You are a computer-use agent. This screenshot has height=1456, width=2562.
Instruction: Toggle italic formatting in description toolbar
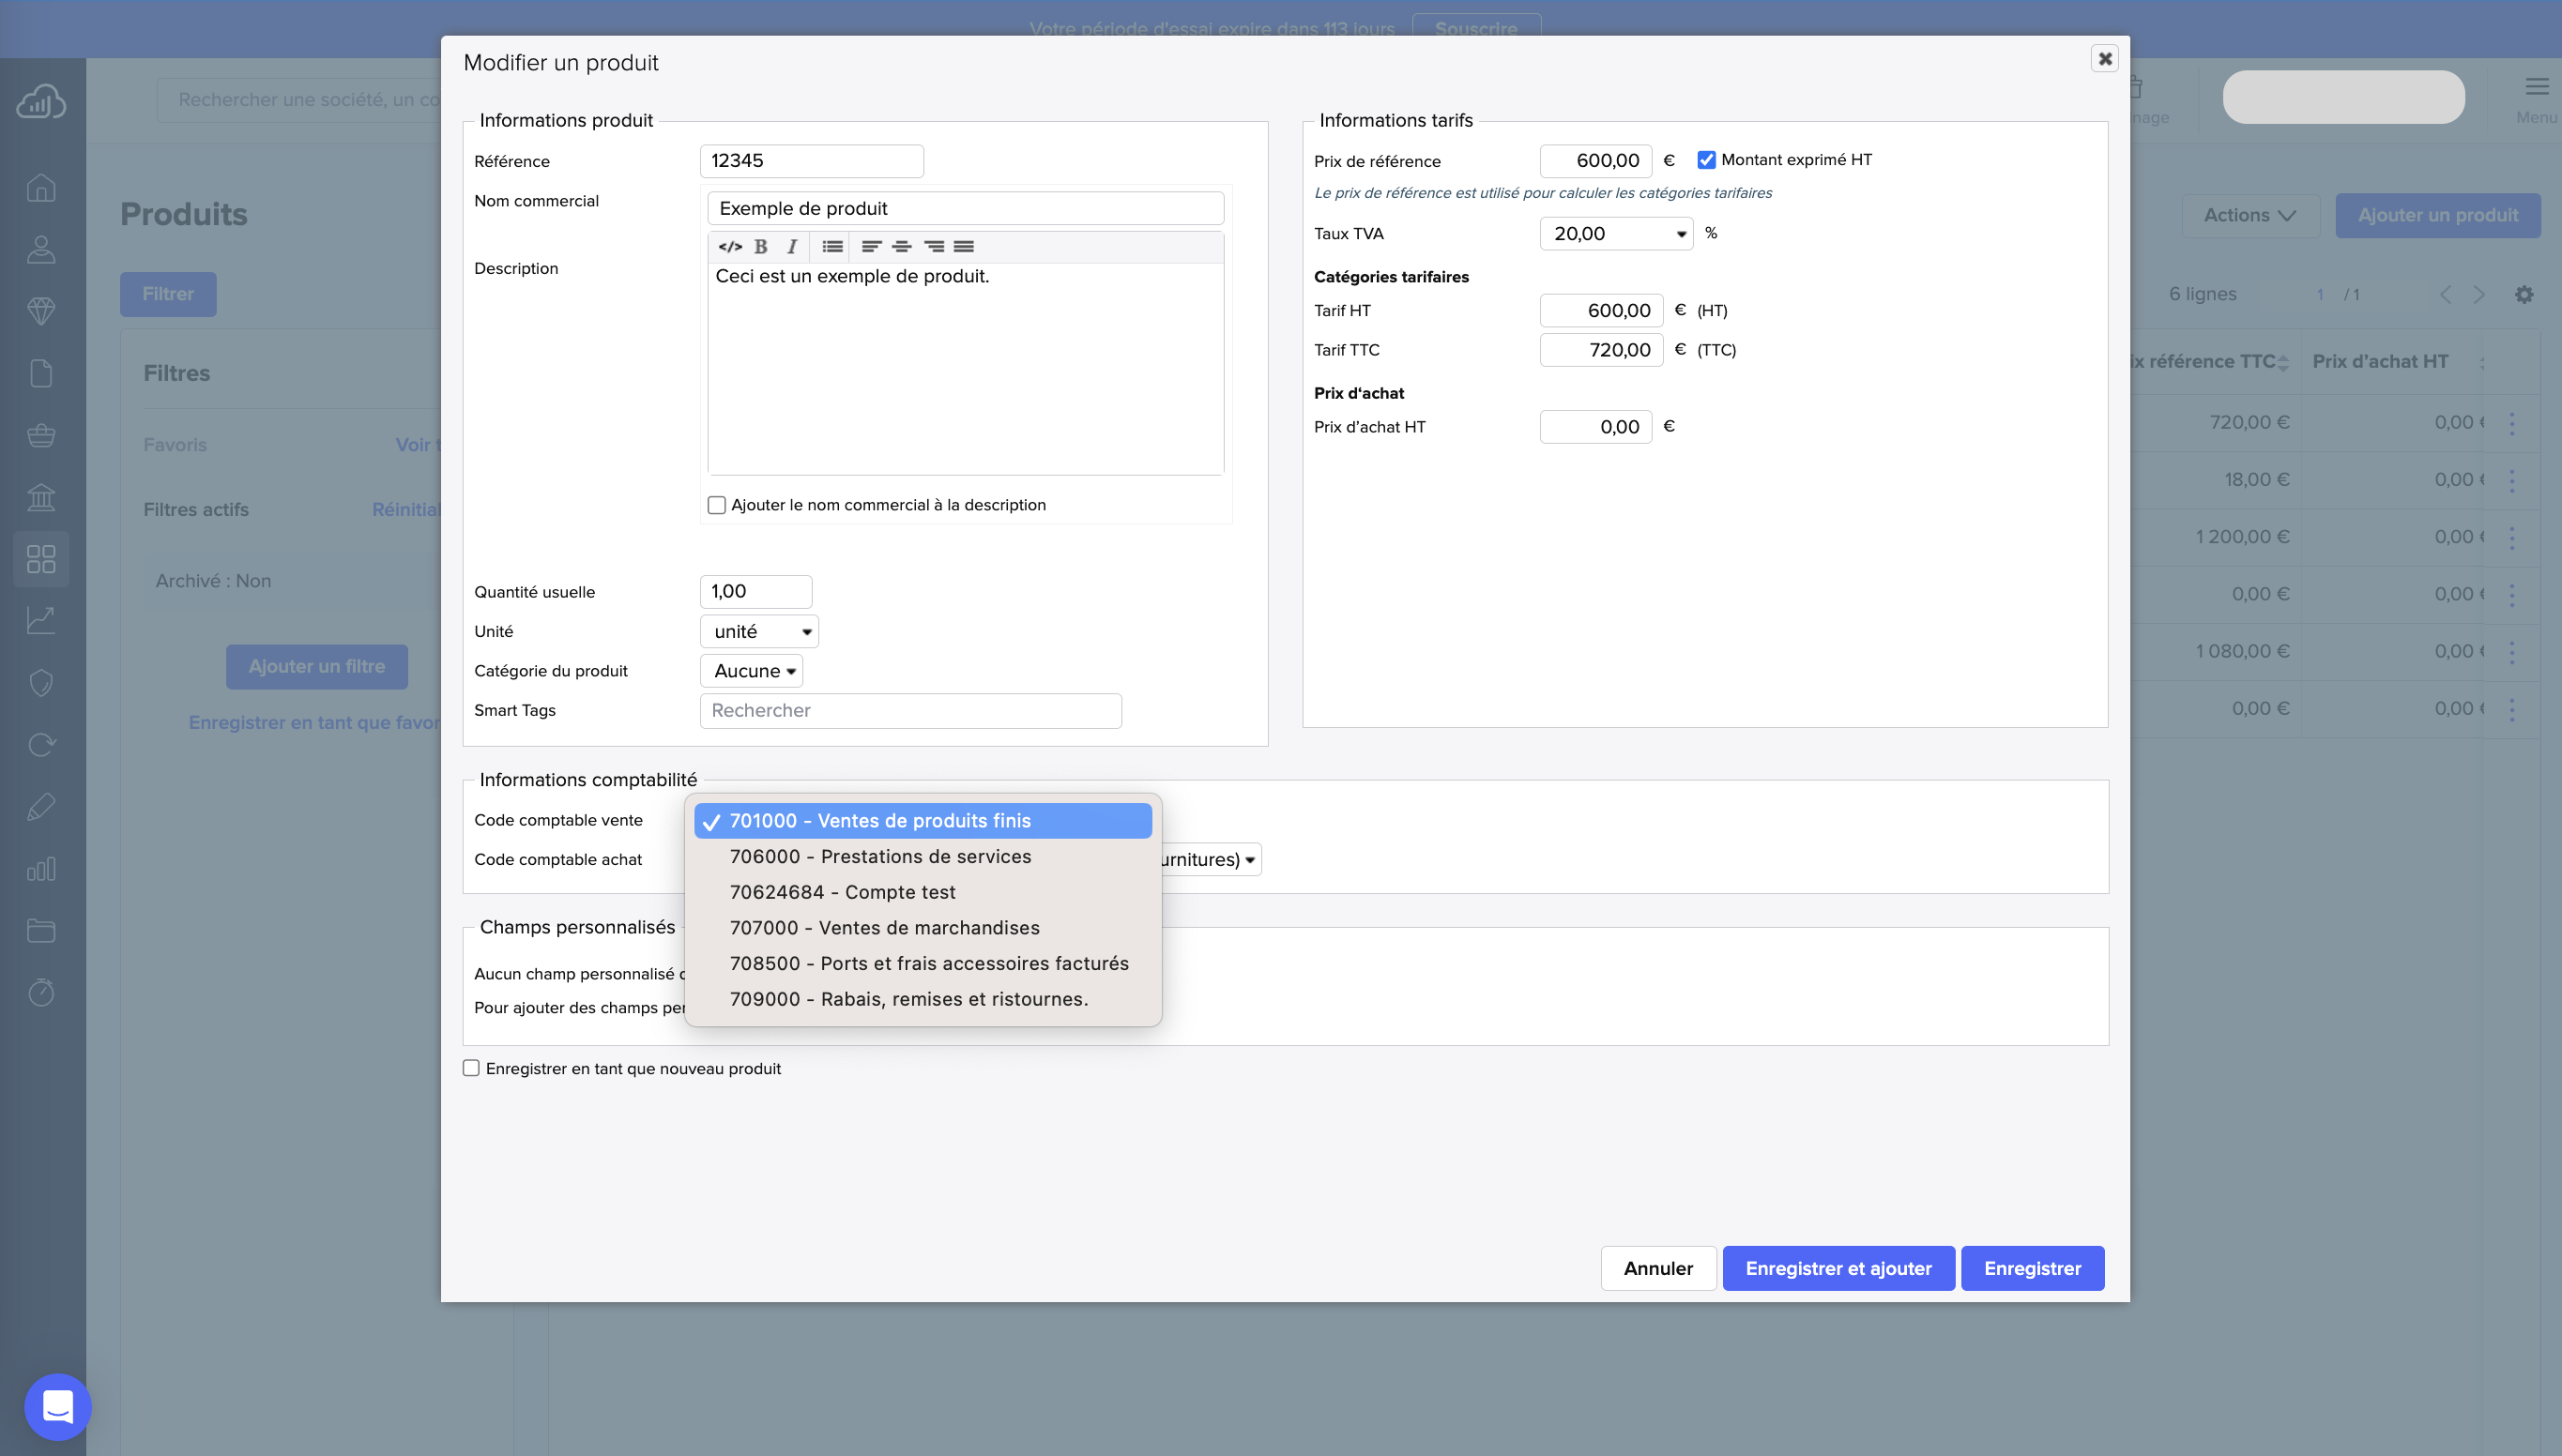[x=792, y=246]
